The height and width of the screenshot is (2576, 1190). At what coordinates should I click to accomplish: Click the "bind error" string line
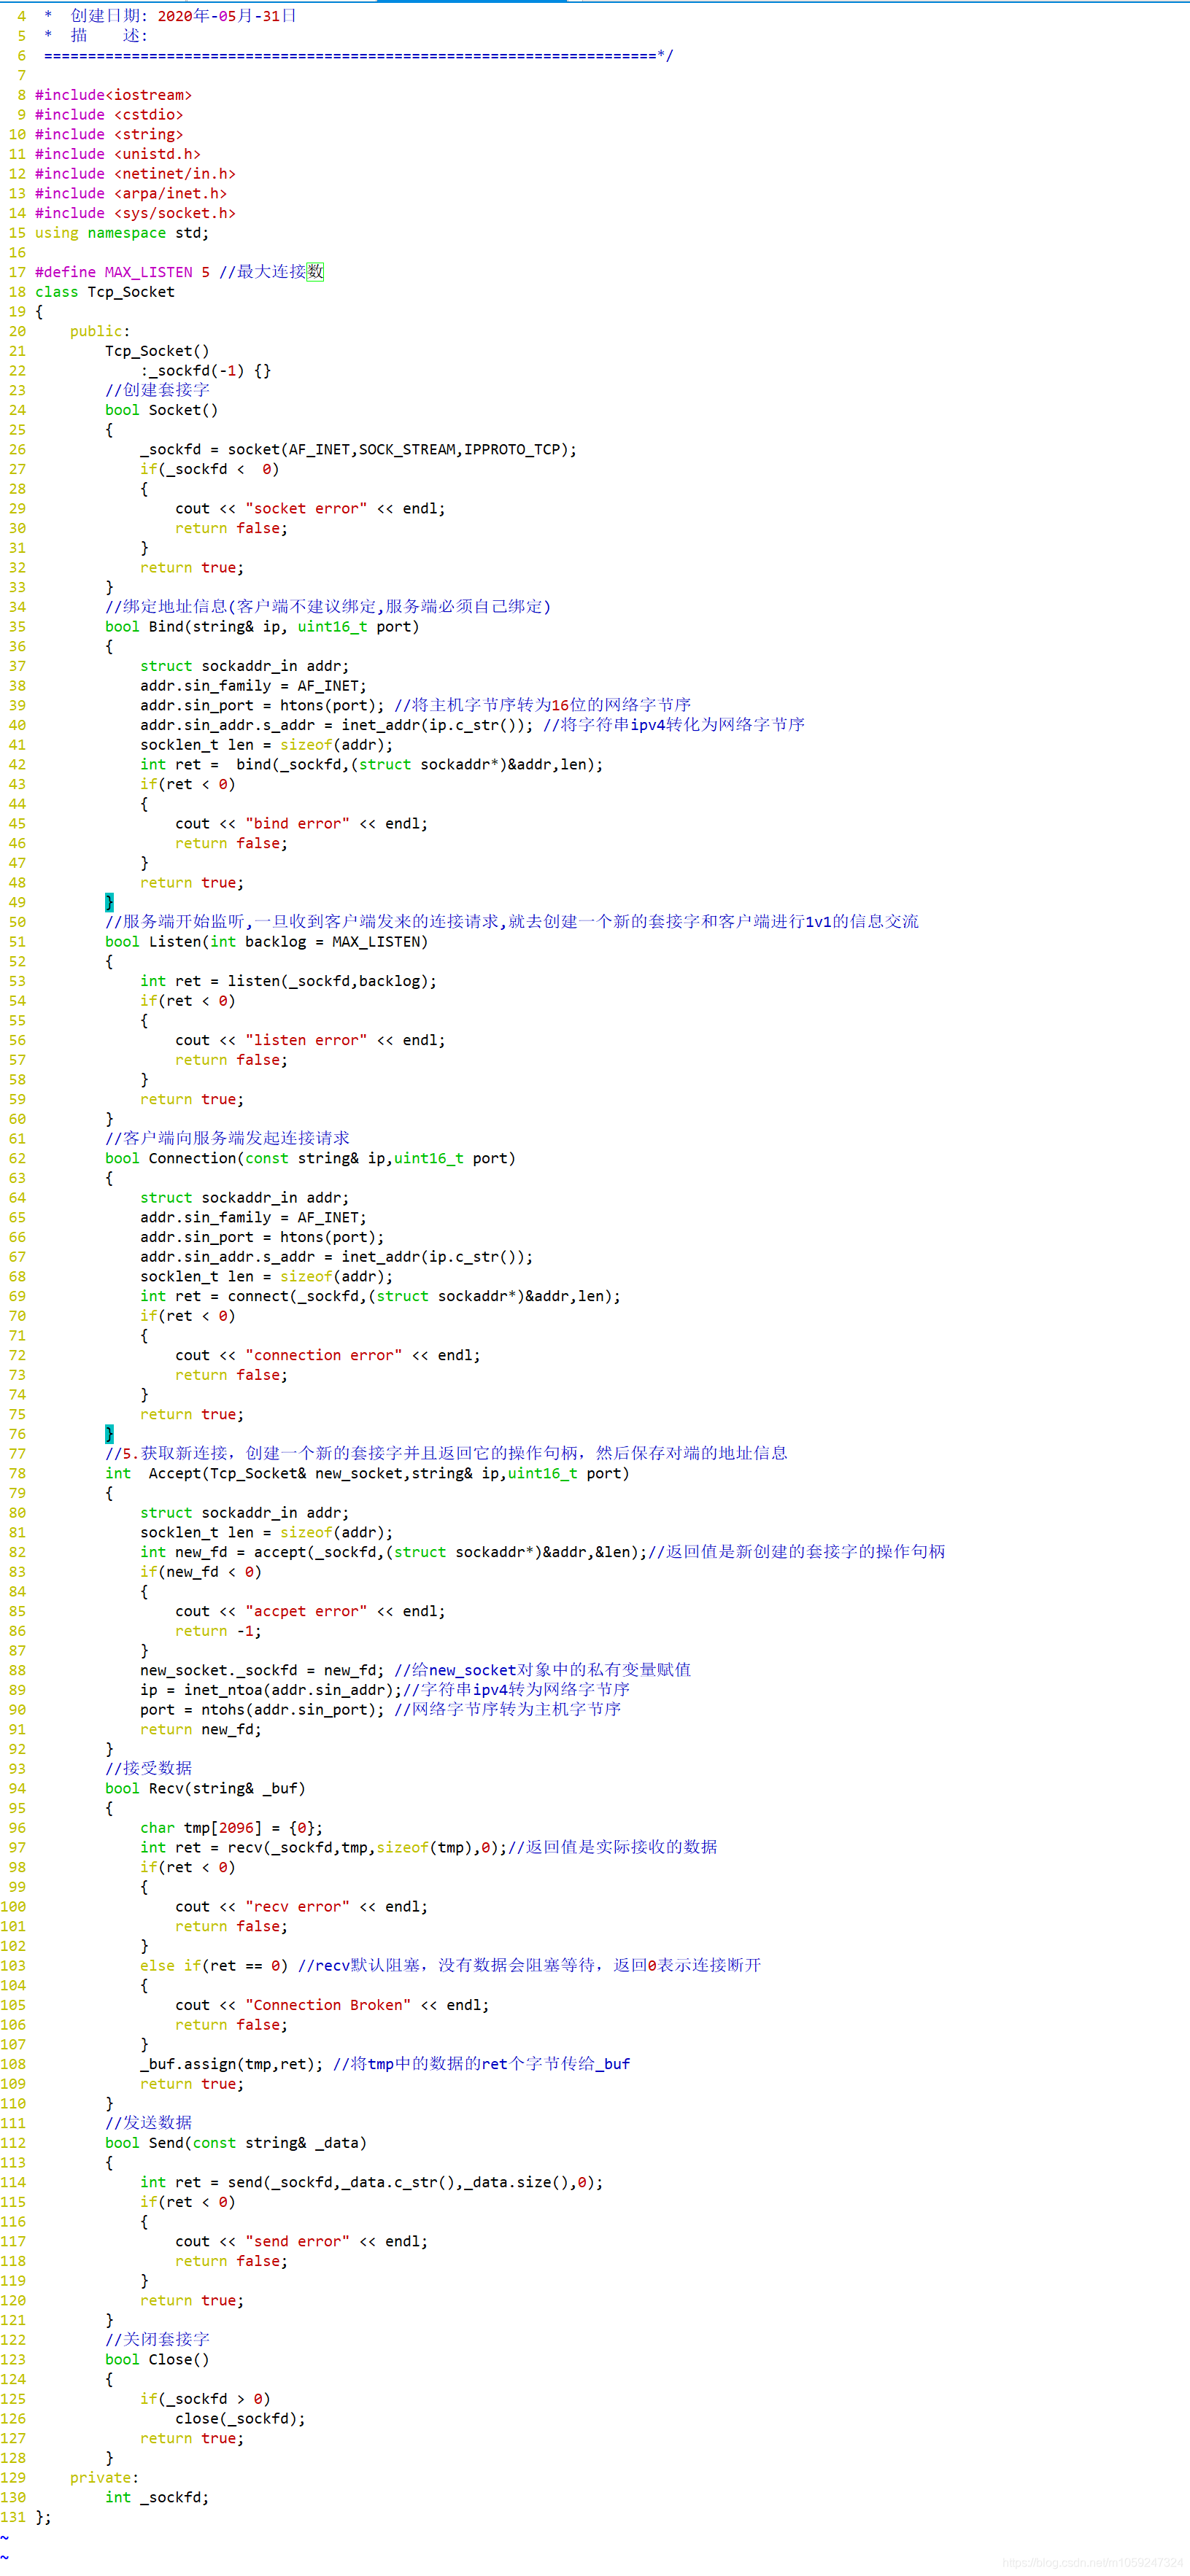point(301,824)
